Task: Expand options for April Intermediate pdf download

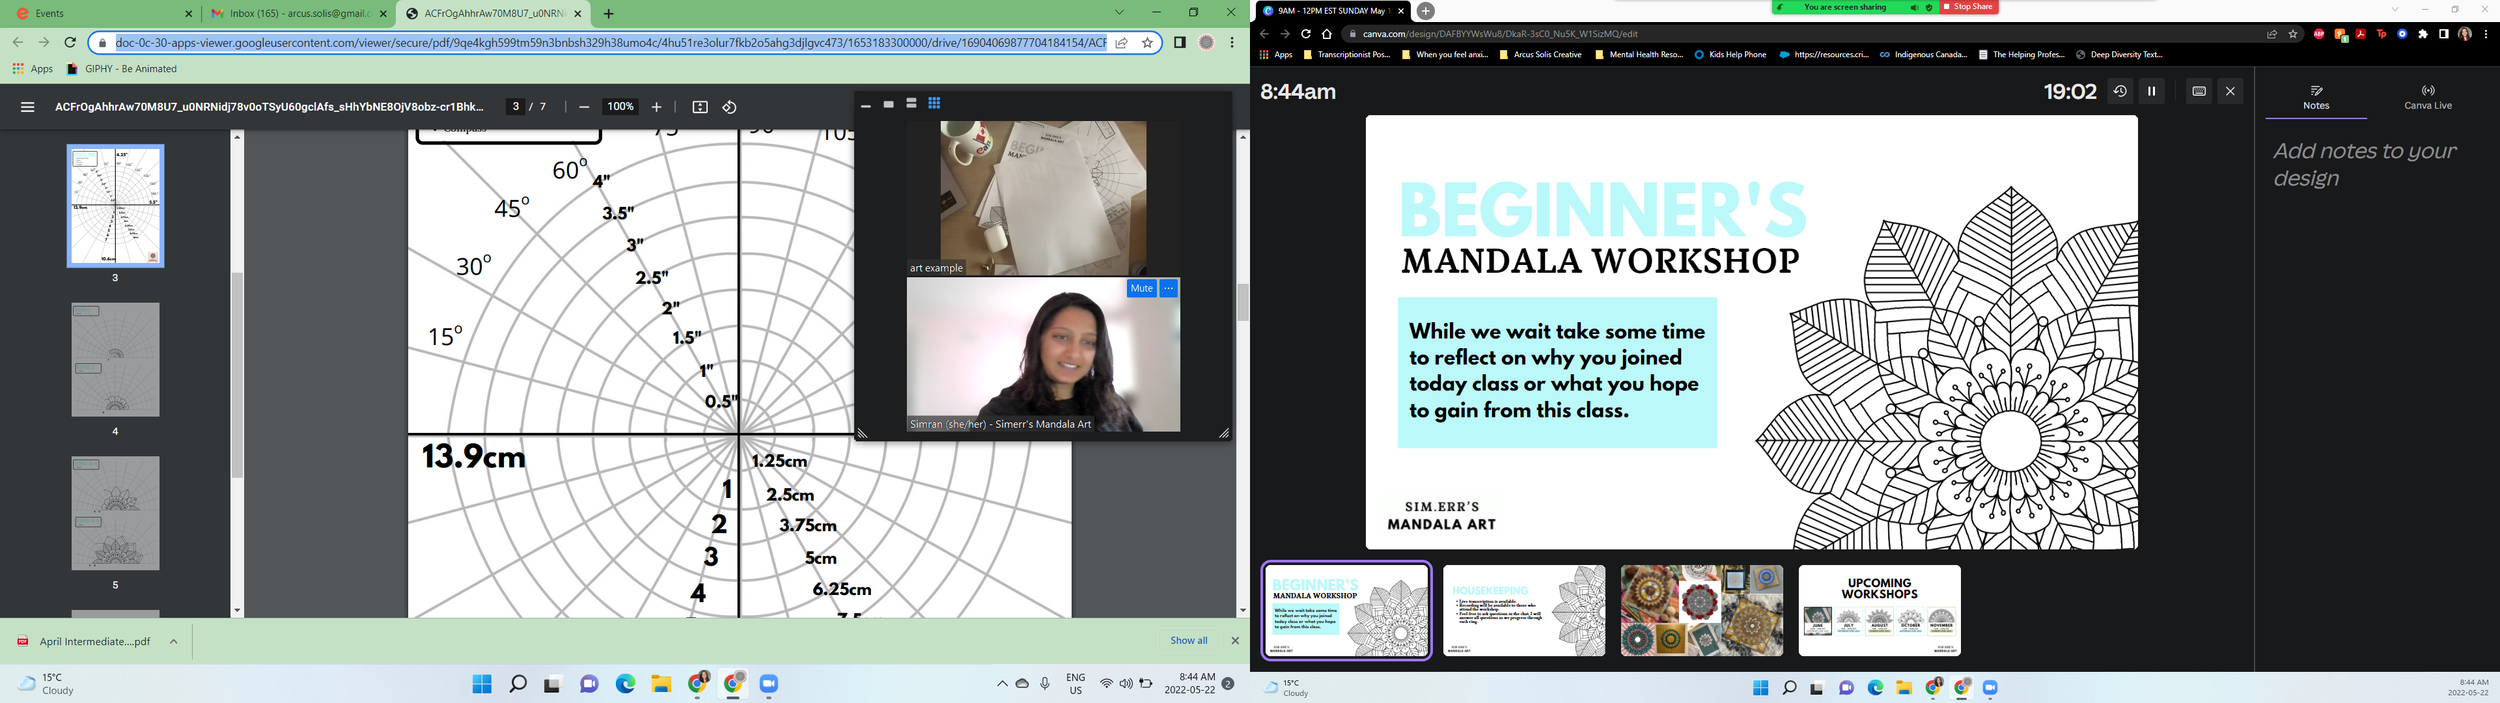Action: tap(173, 642)
